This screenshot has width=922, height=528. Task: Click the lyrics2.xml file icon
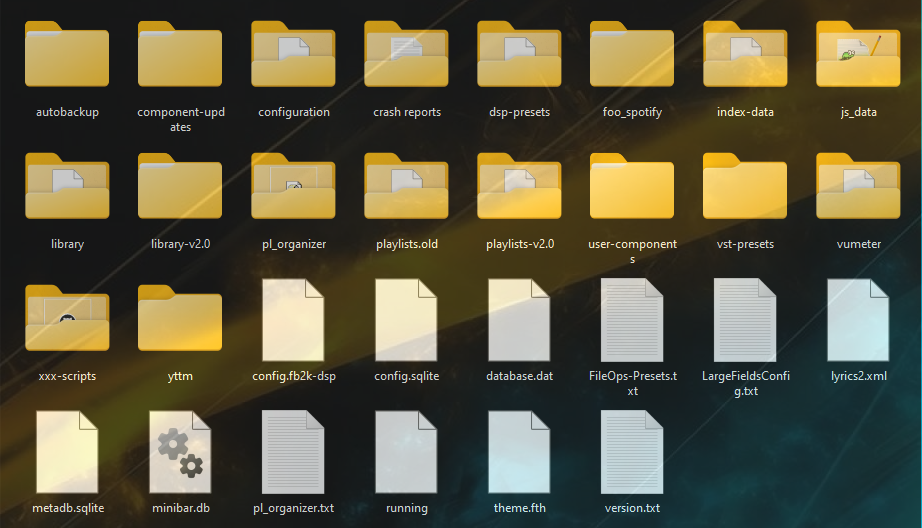point(858,320)
